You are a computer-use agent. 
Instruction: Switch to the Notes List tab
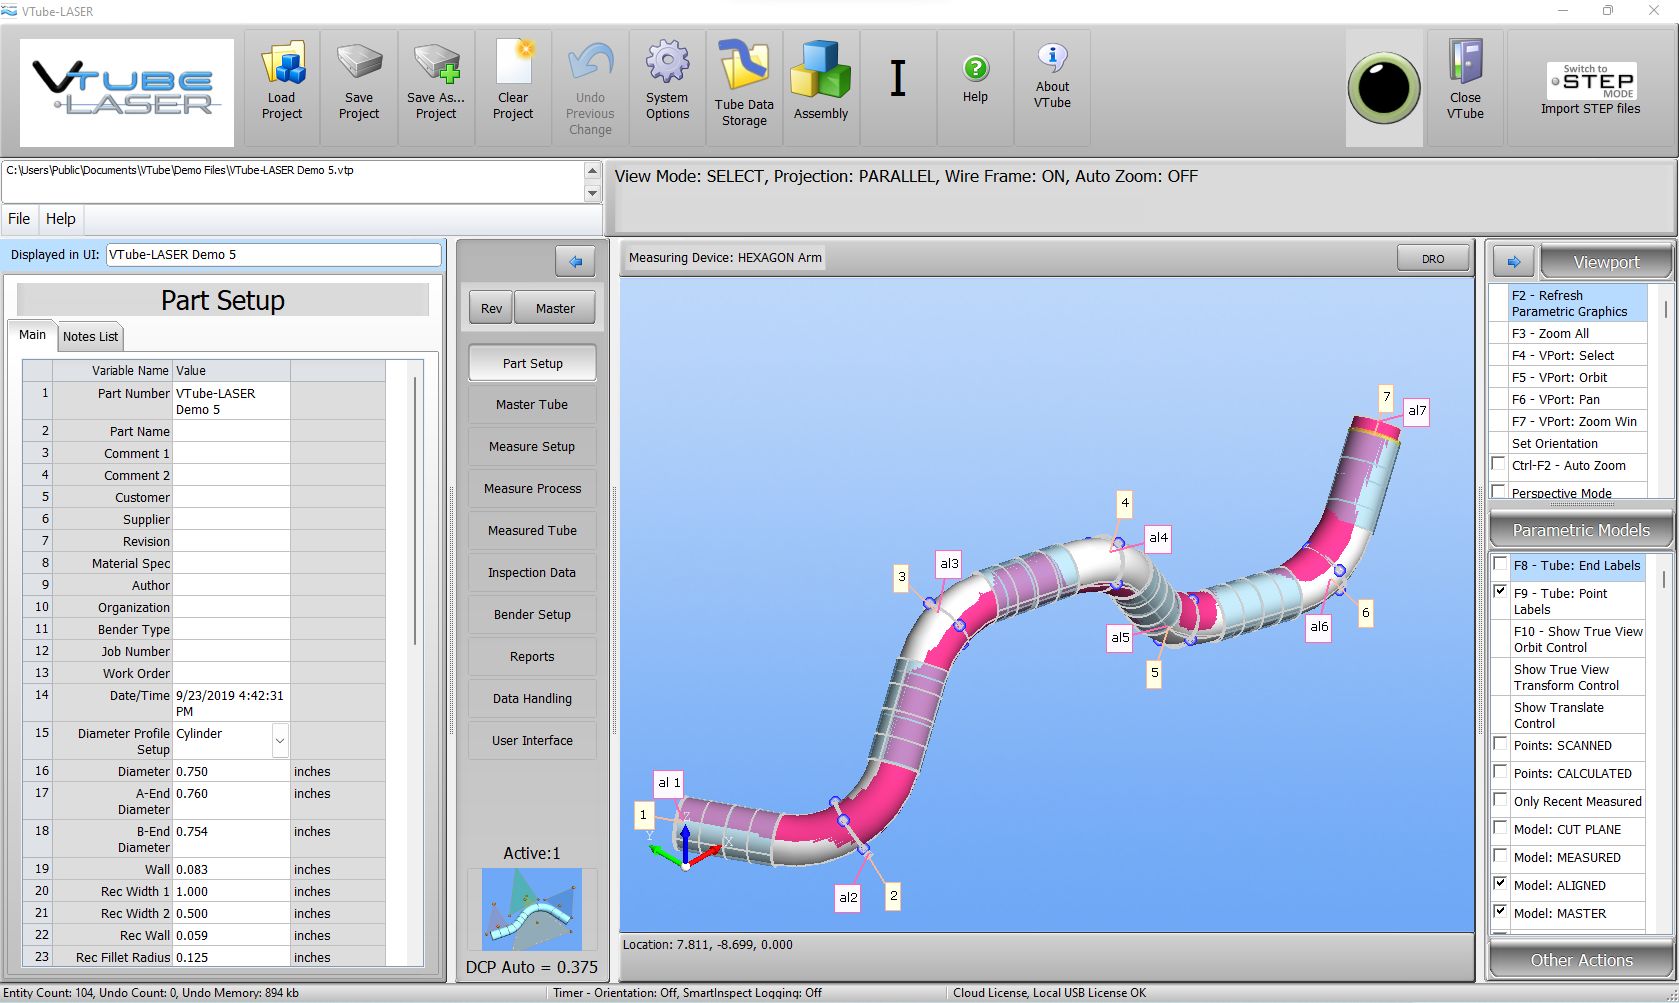tap(90, 337)
